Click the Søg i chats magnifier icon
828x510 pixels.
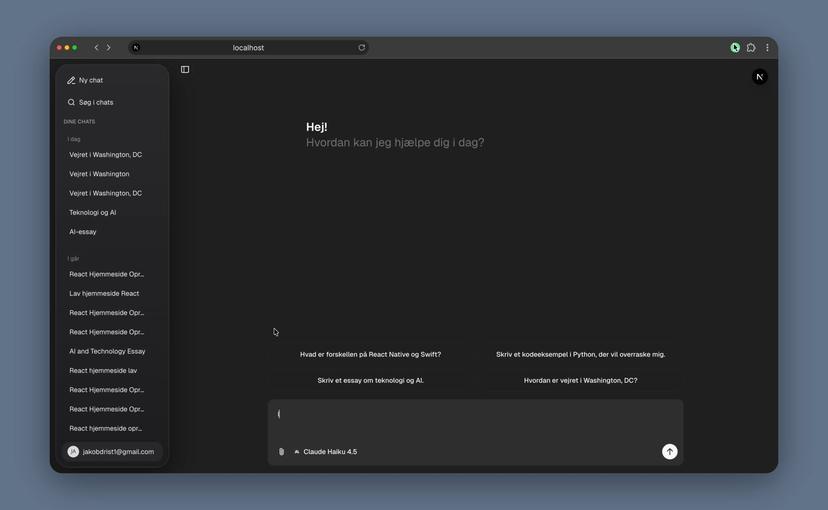tap(71, 102)
